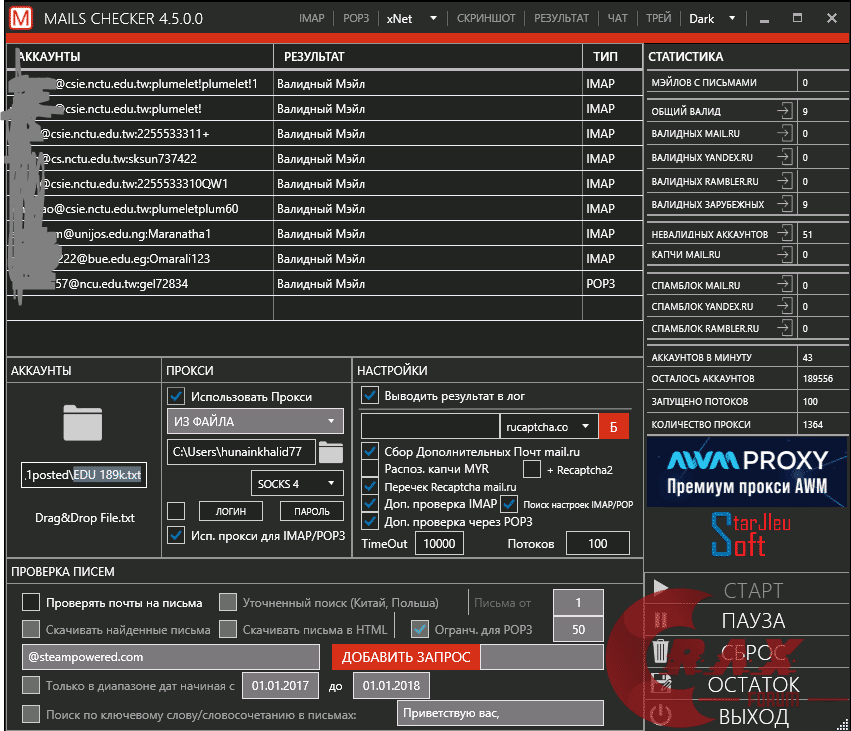Click the СБРОС trash icon
The width and height of the screenshot is (851, 731).
click(660, 652)
